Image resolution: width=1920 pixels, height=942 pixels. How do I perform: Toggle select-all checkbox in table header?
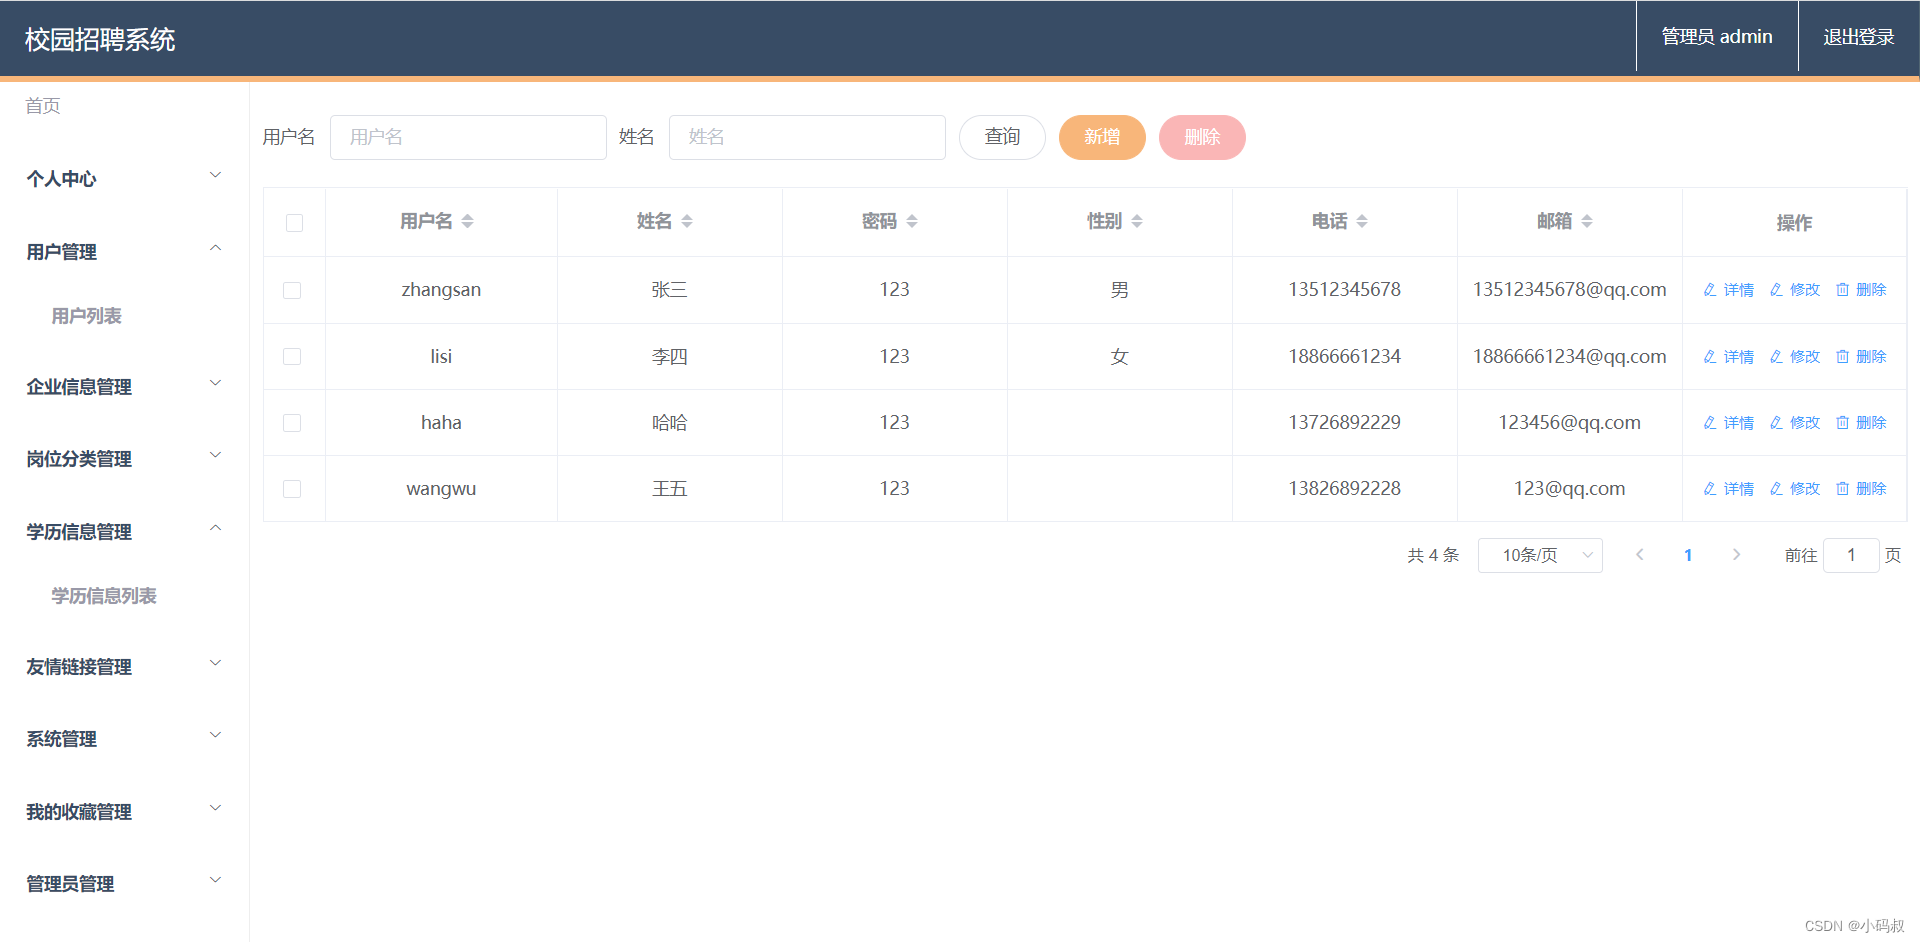[294, 223]
